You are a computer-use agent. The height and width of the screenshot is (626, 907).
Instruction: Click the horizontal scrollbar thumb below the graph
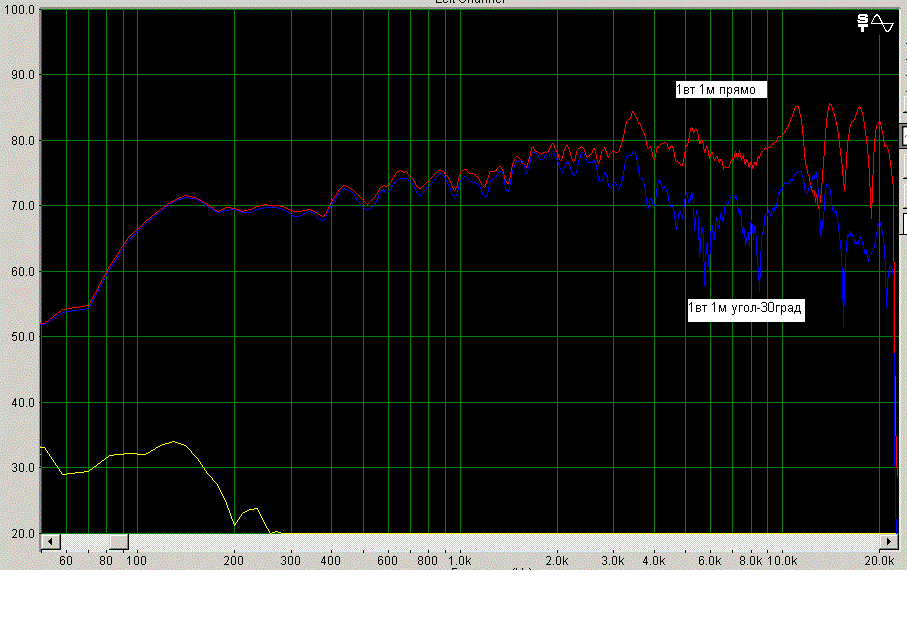click(x=119, y=542)
